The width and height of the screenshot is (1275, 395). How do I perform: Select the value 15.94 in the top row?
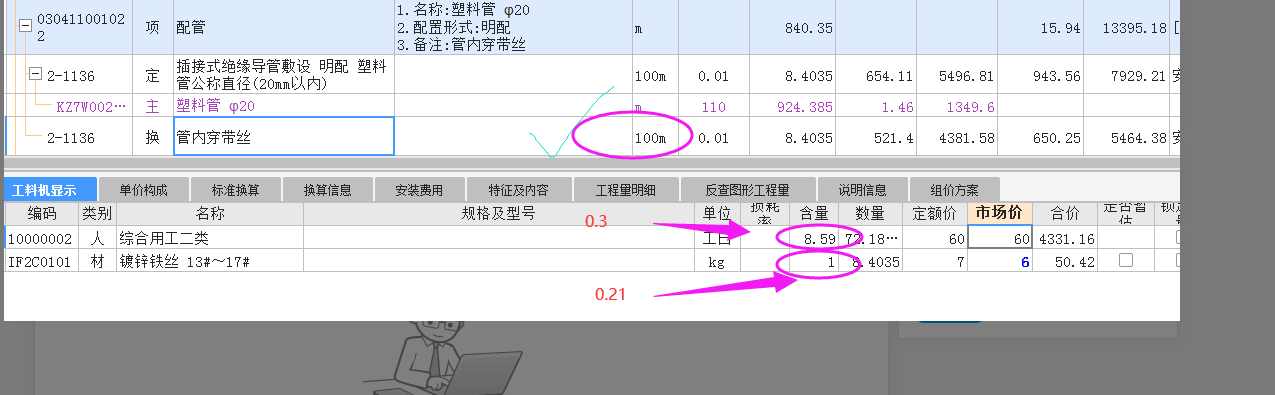(1041, 27)
